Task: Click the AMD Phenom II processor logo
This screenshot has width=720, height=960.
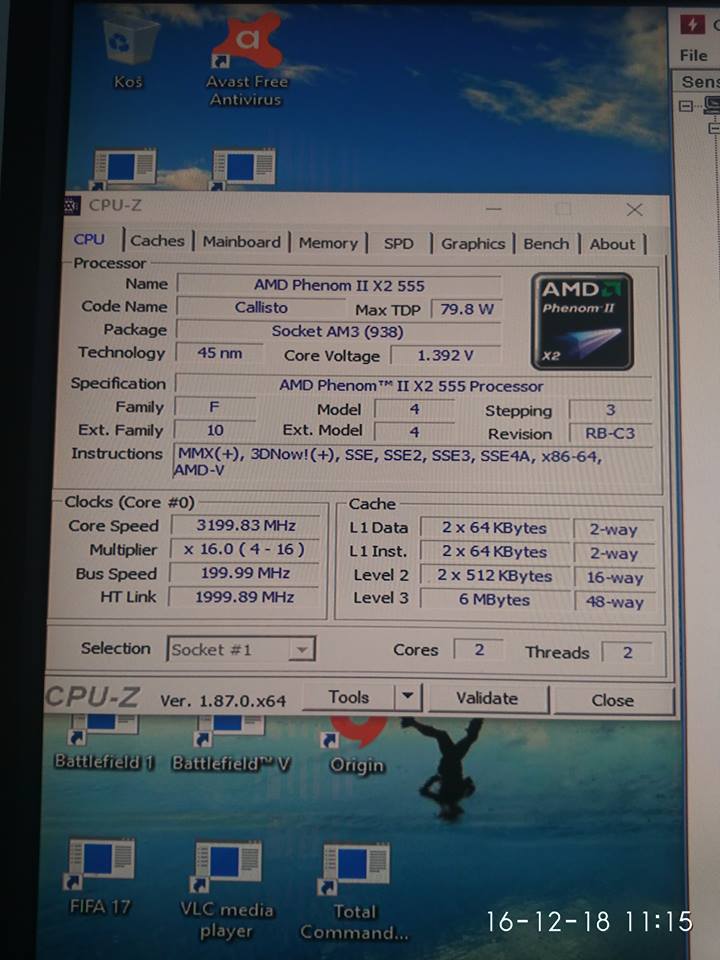Action: [x=582, y=321]
